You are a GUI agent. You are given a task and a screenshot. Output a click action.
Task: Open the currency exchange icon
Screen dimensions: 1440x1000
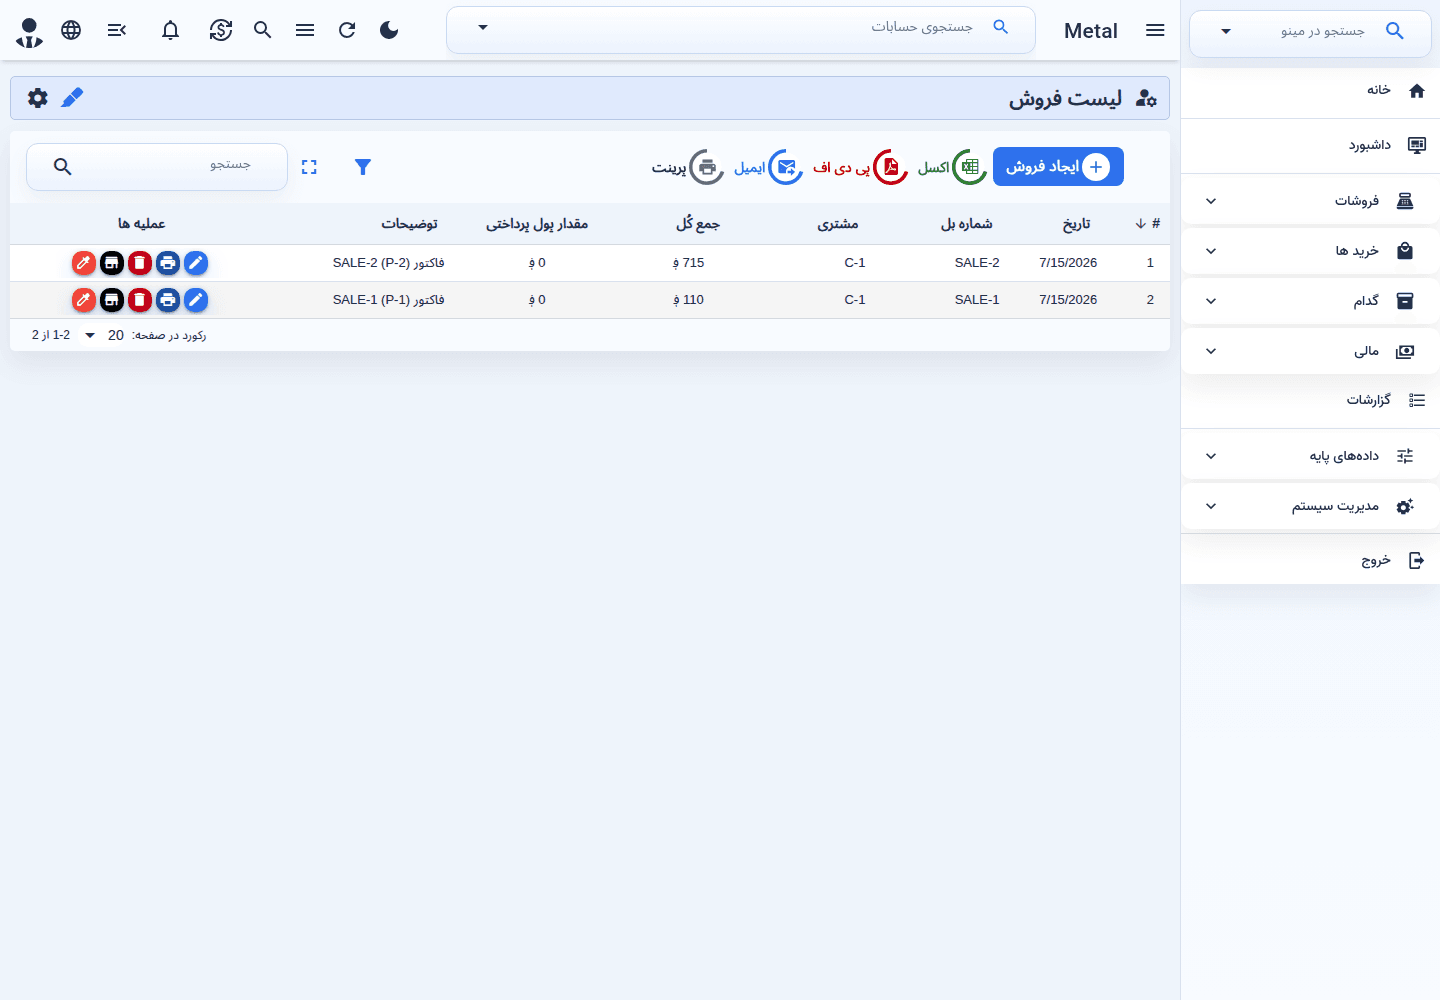(x=221, y=30)
